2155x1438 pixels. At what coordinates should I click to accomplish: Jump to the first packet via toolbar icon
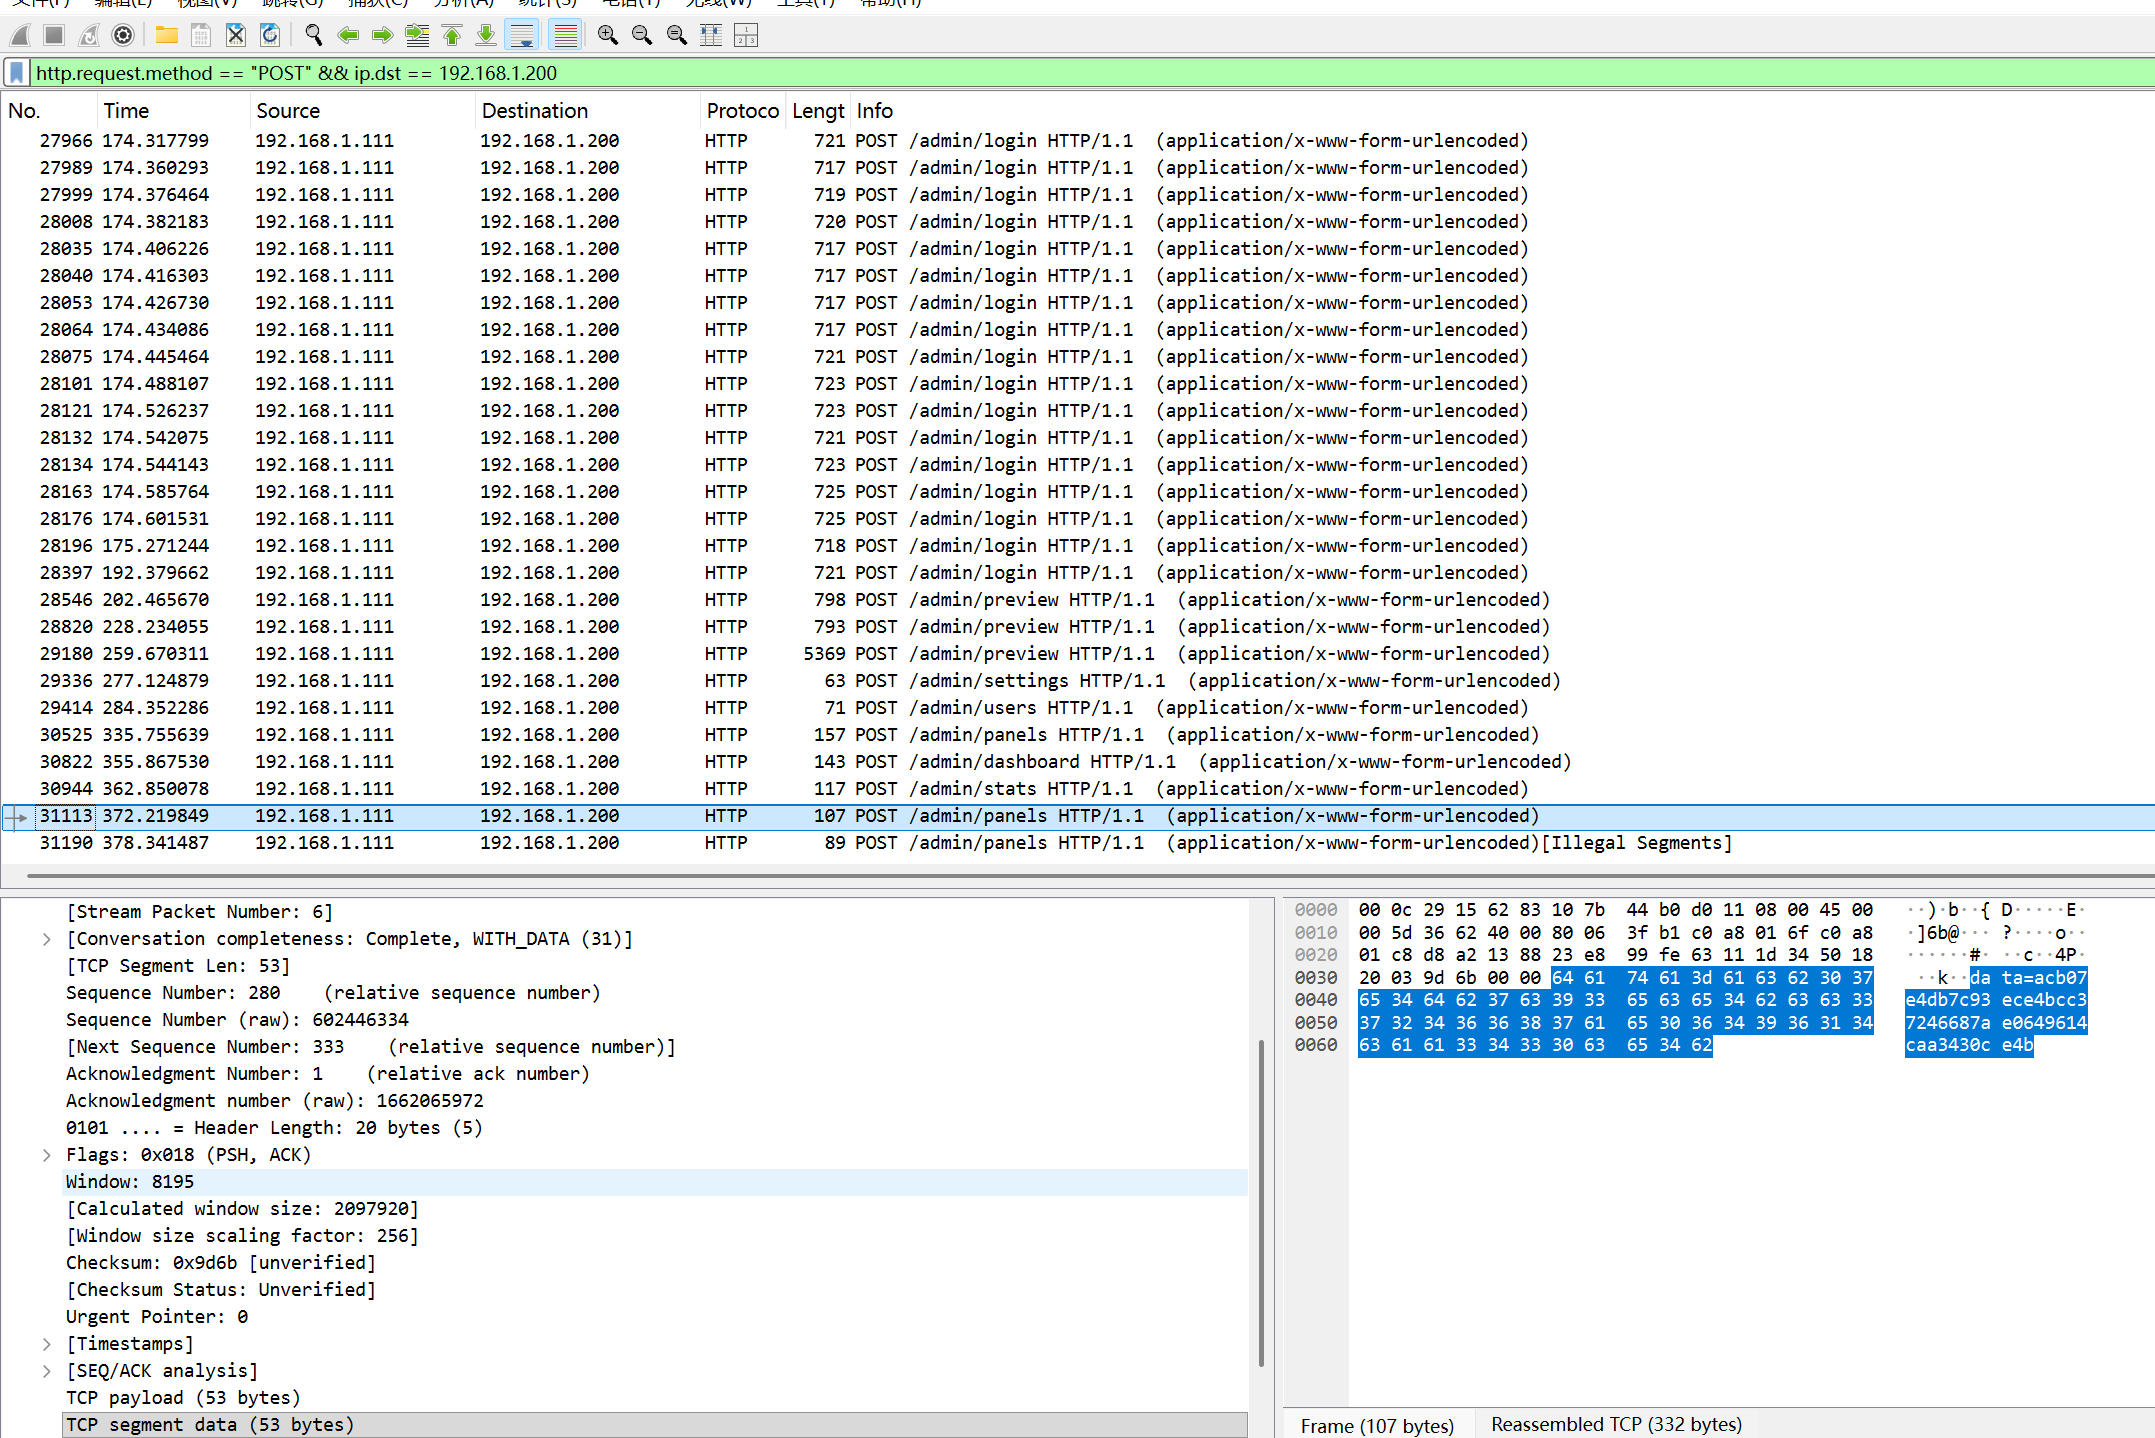click(452, 36)
